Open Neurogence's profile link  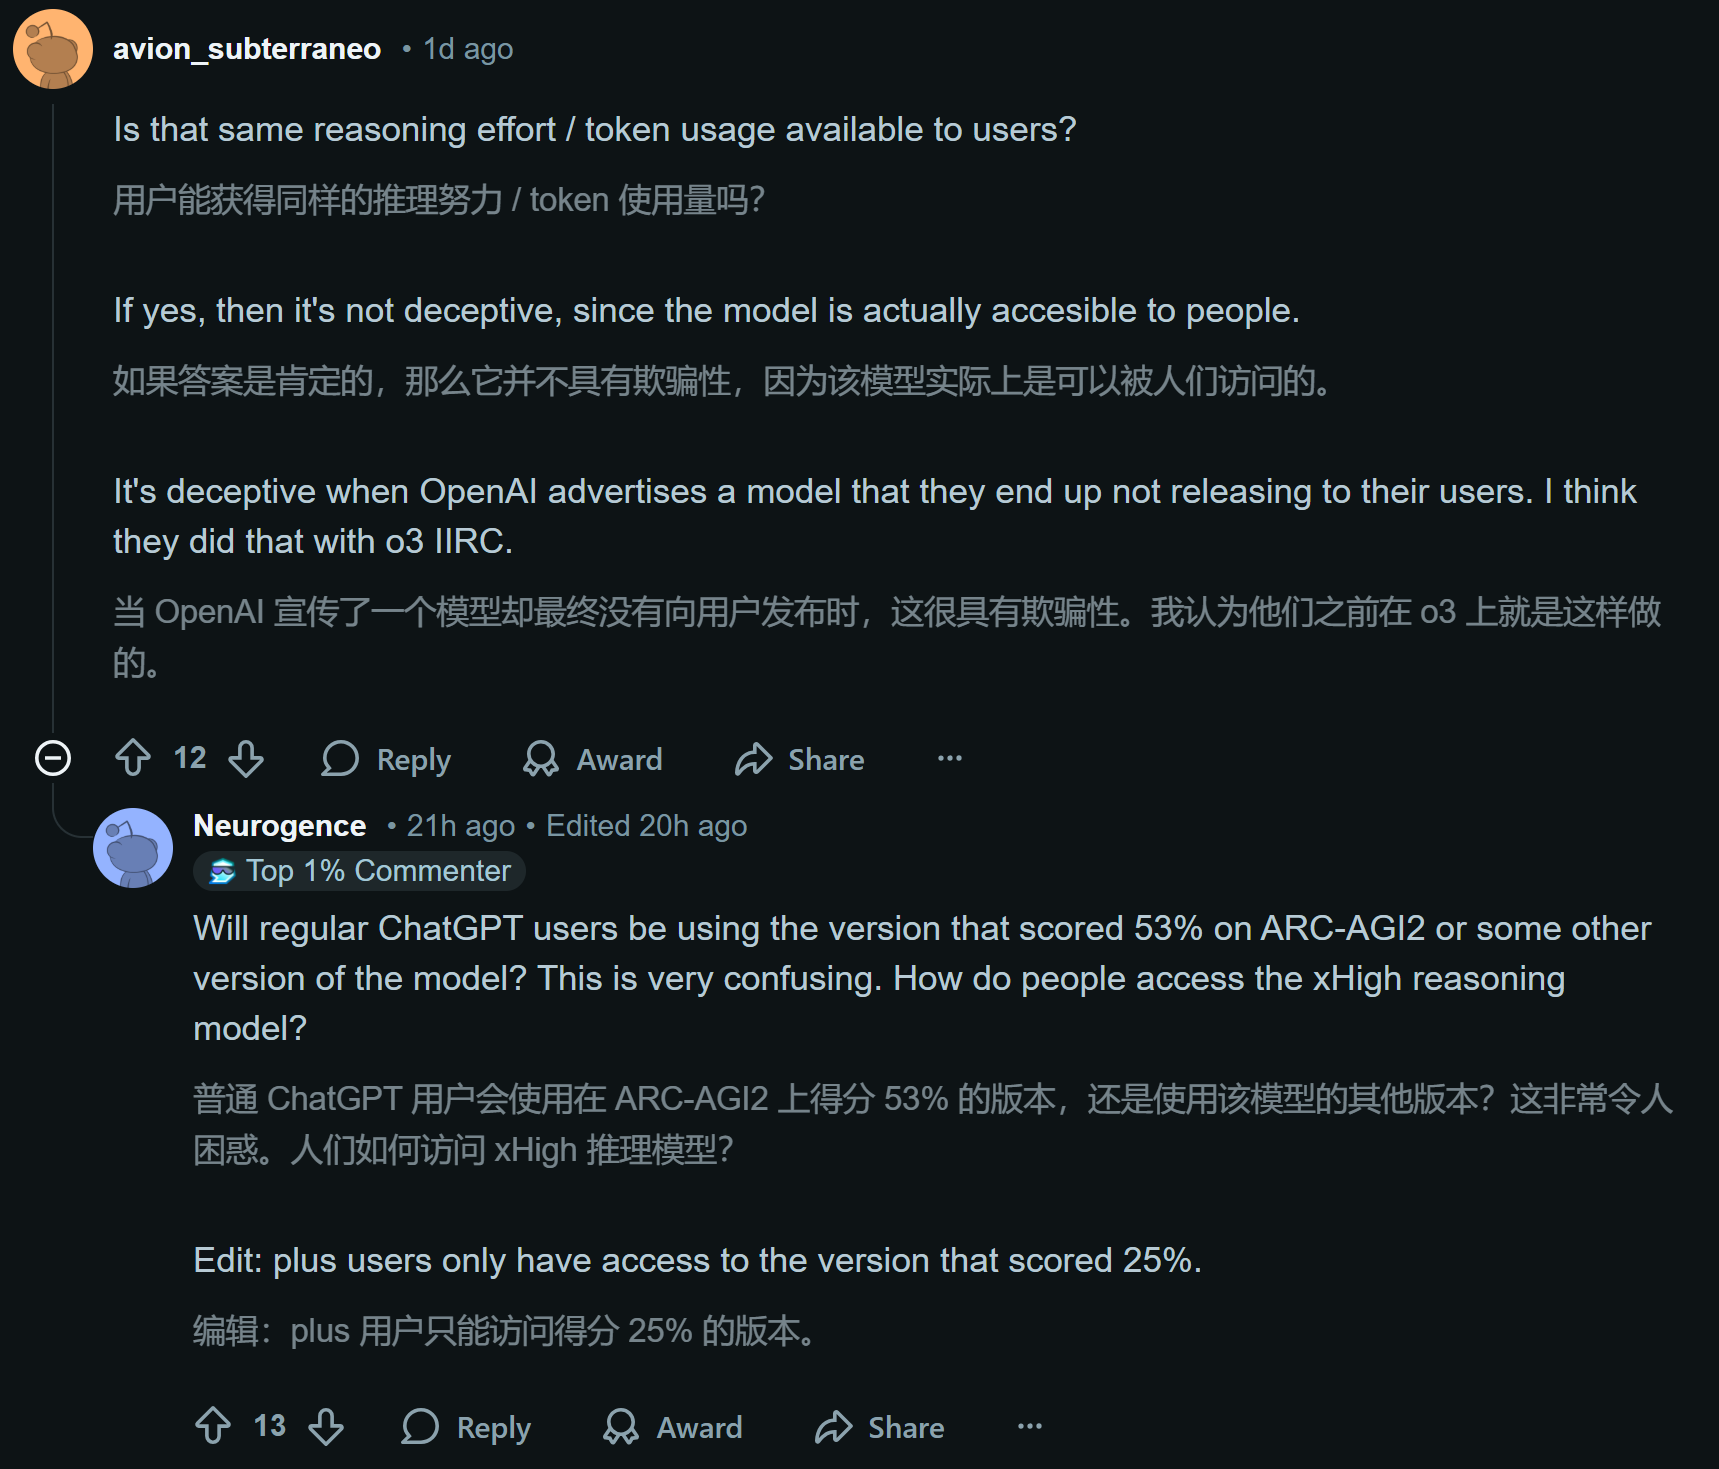[x=279, y=825]
